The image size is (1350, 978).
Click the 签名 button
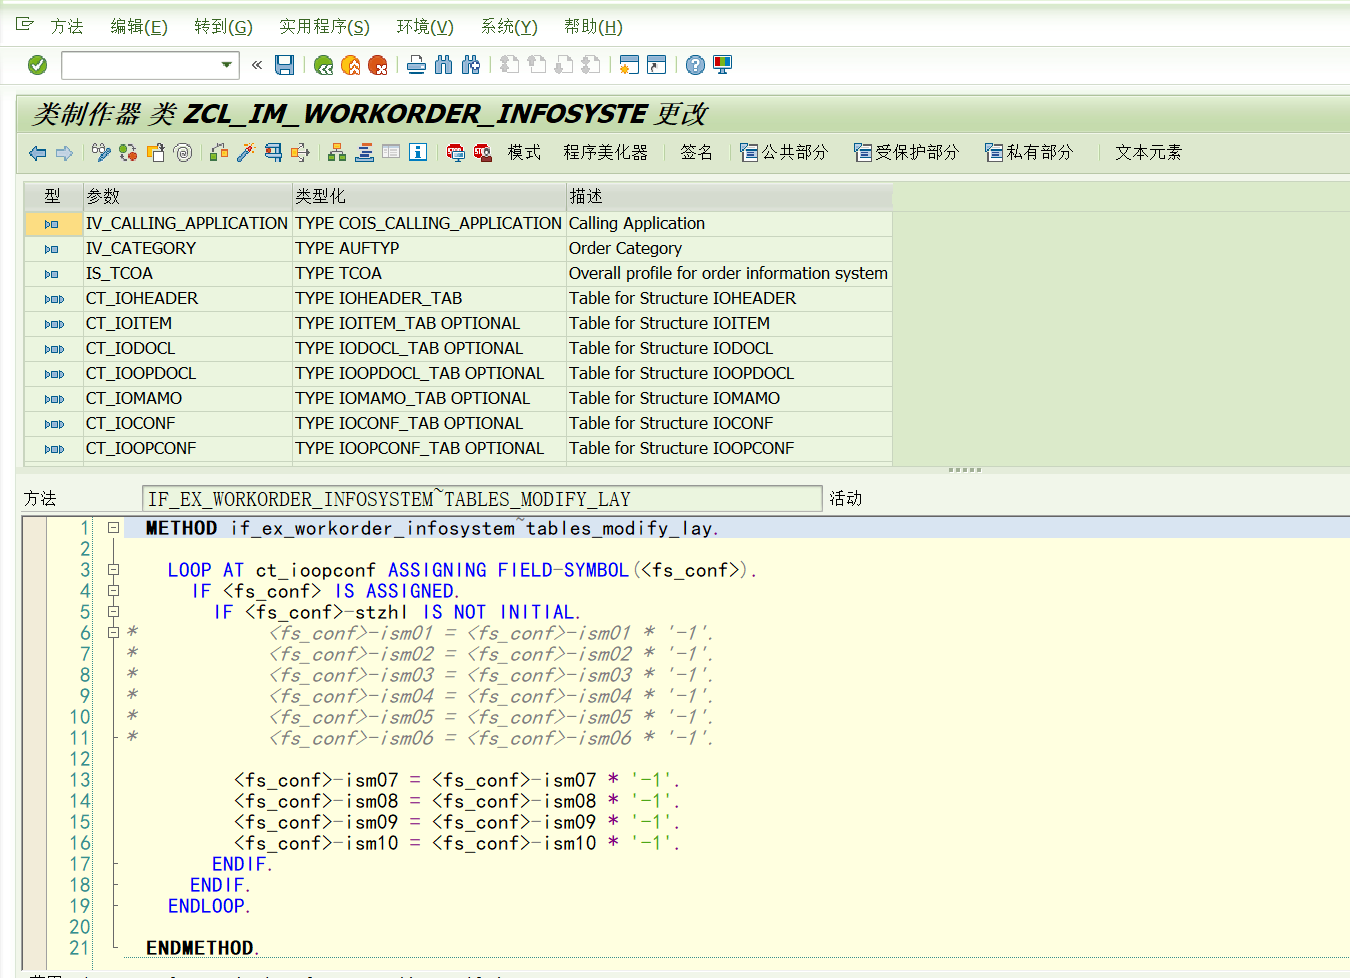coord(696,152)
